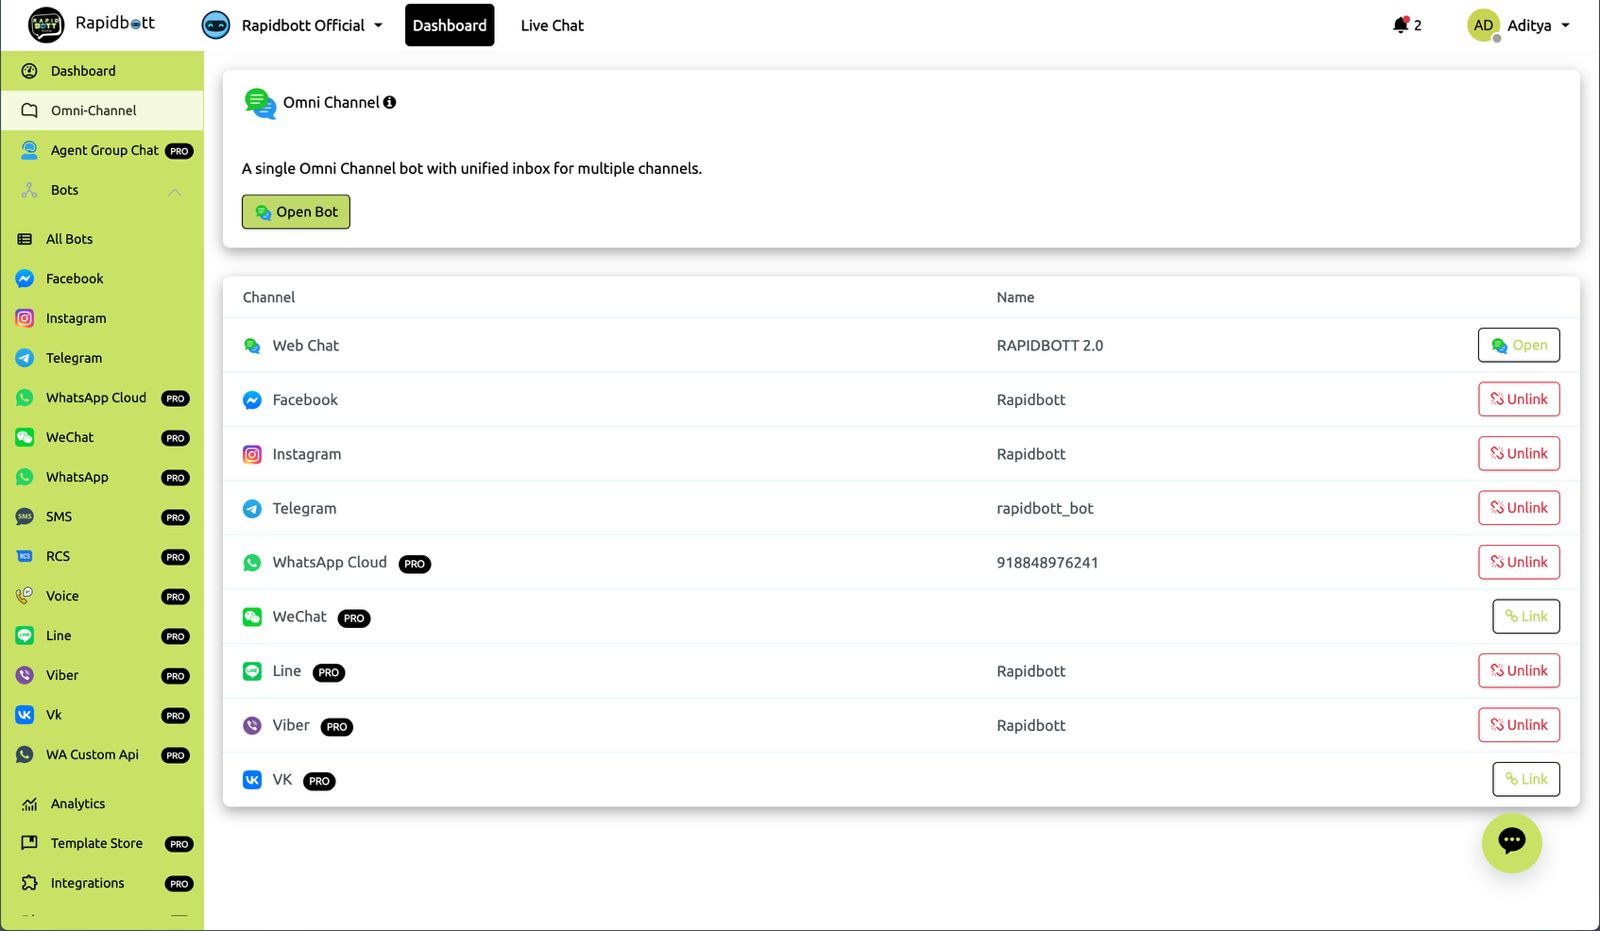
Task: Select WhatsApp Cloud in sidebar
Action: pyautogui.click(x=102, y=397)
